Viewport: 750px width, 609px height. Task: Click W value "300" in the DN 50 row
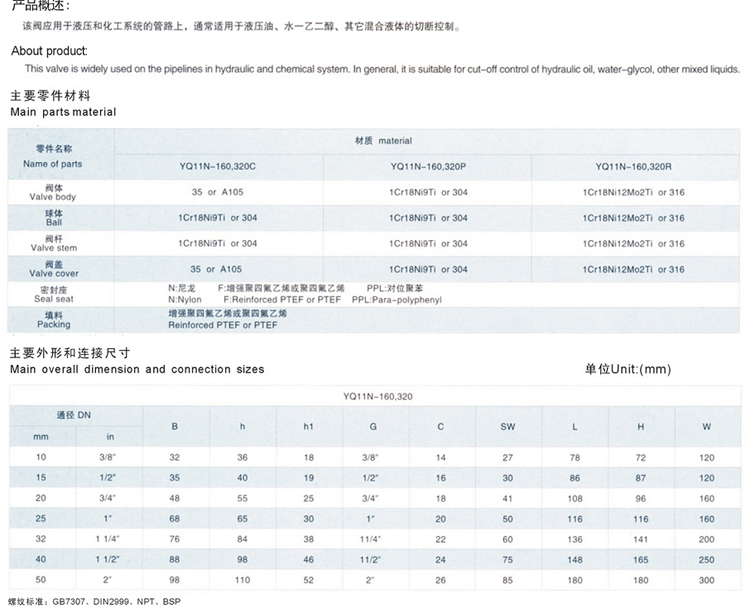[x=706, y=580]
